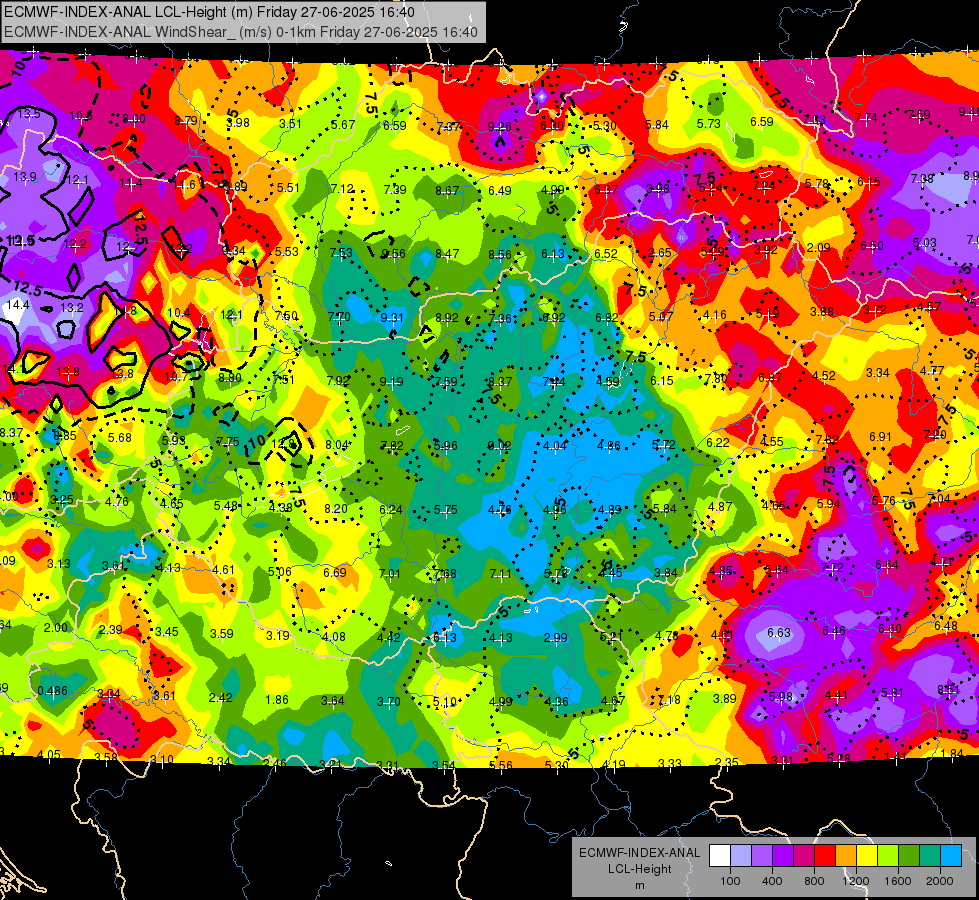Click the map value 2.42

pyautogui.click(x=220, y=698)
